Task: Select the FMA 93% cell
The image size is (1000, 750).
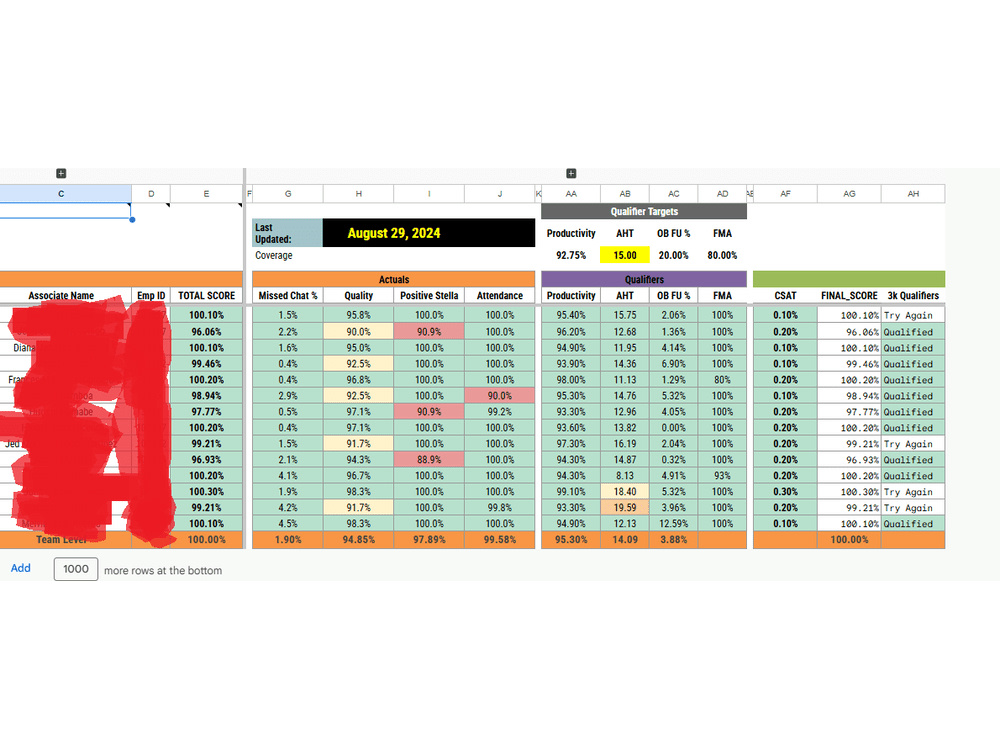Action: (723, 476)
